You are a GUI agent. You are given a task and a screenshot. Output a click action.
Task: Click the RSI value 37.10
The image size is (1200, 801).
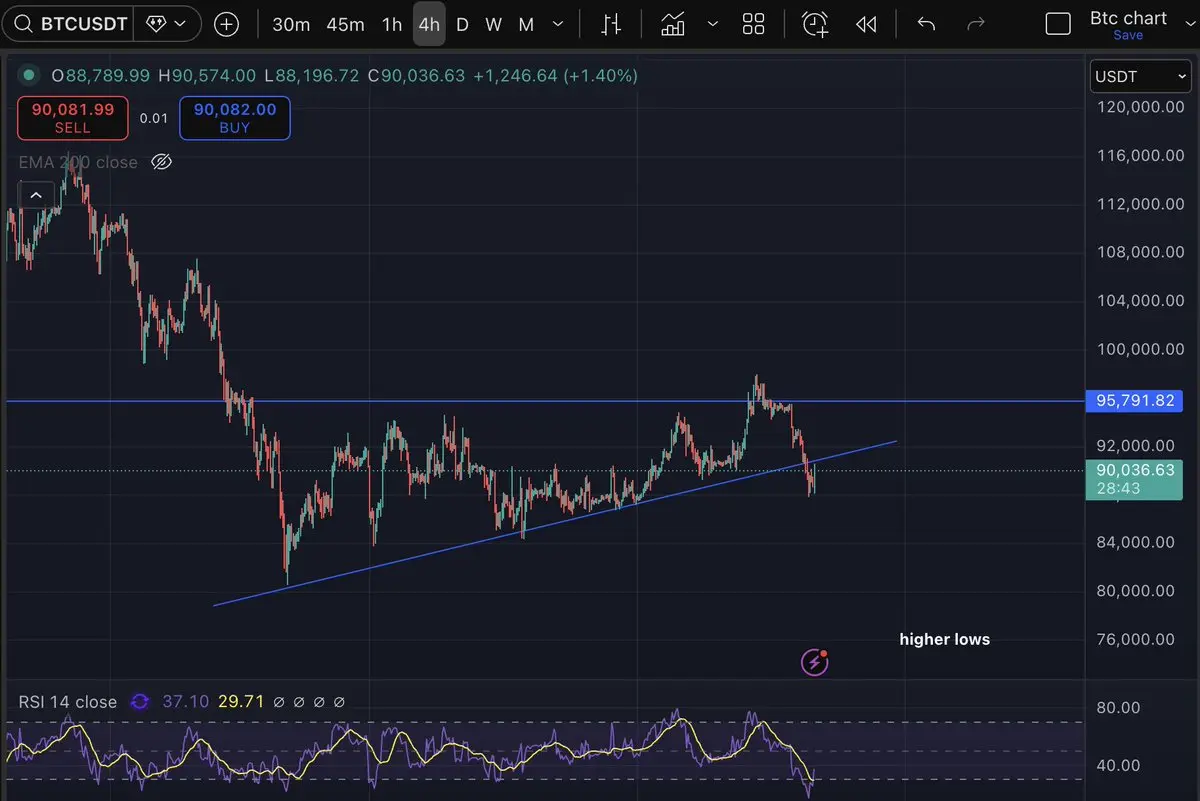(x=185, y=702)
